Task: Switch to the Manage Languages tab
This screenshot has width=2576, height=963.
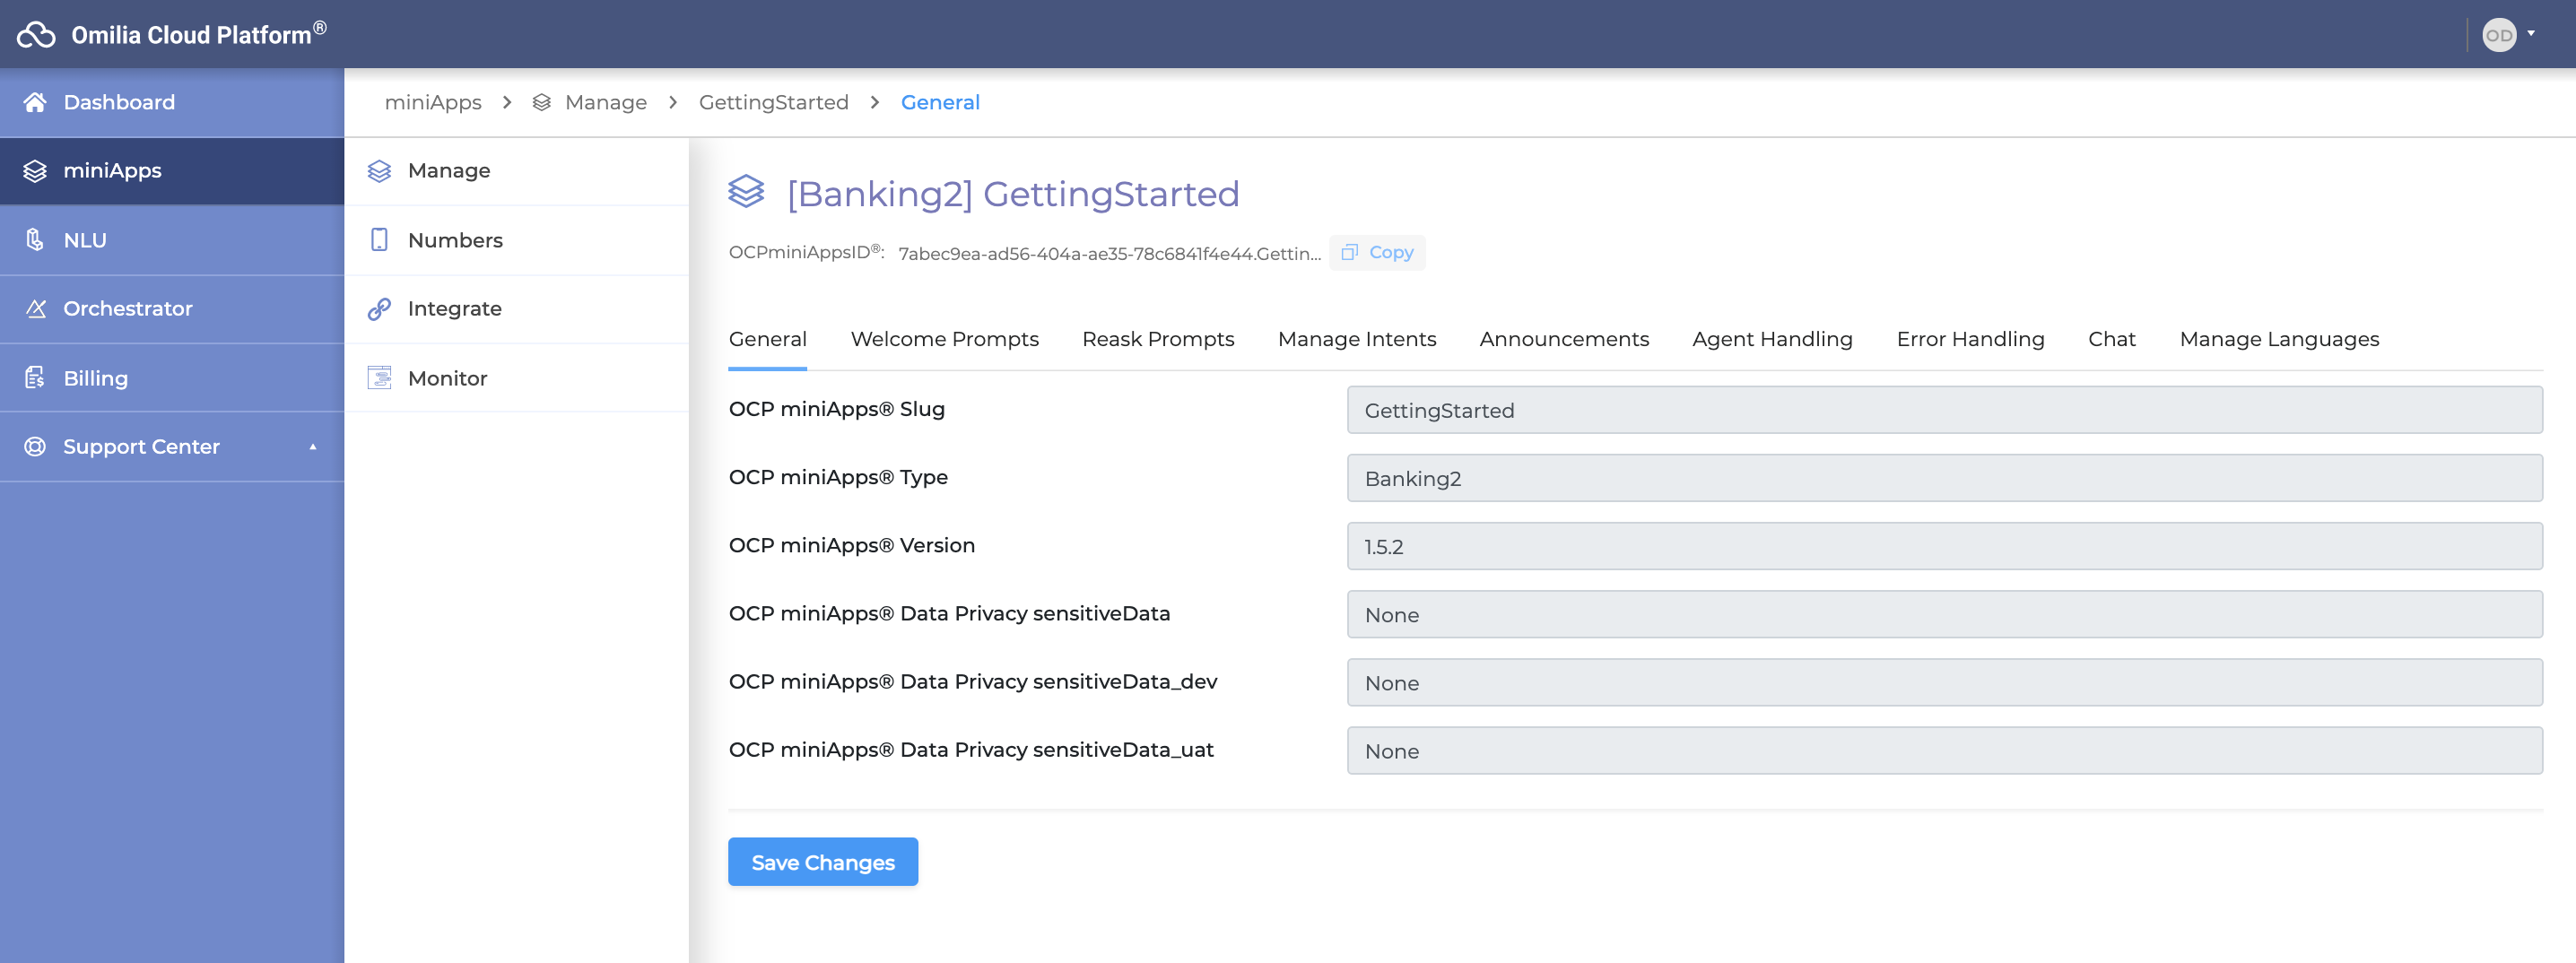Action: click(2279, 339)
